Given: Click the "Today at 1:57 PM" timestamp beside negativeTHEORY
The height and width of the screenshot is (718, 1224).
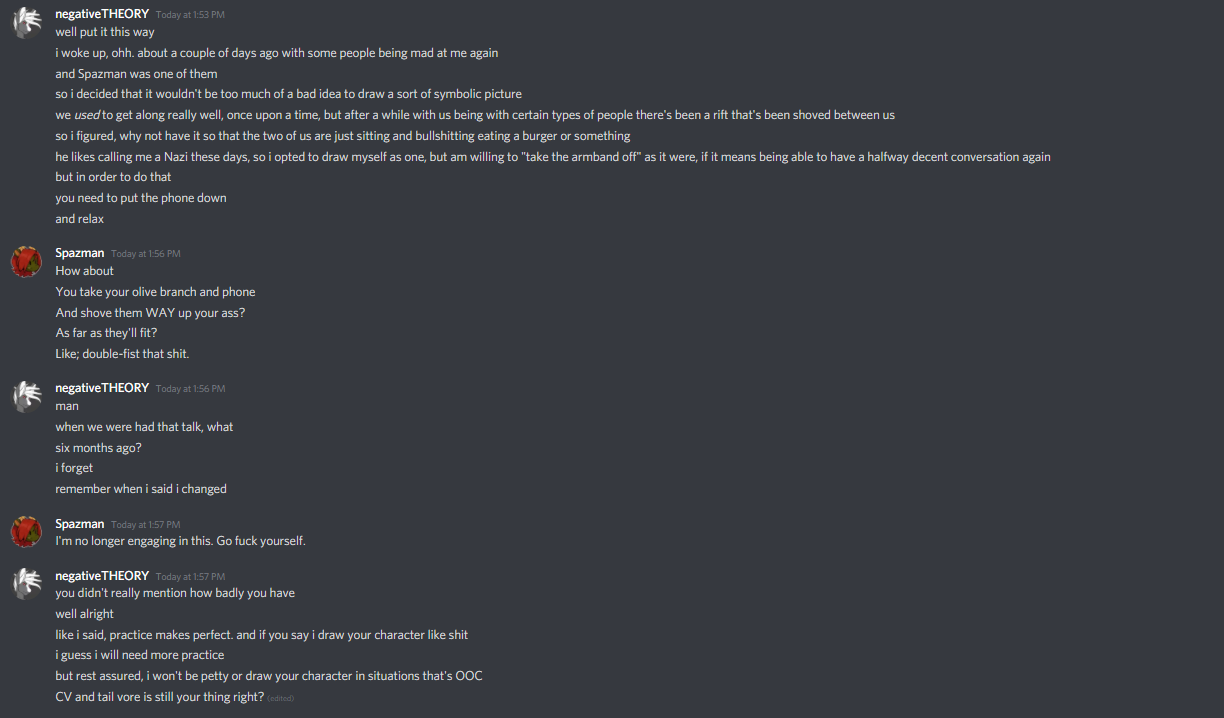Looking at the screenshot, I should pos(190,577).
